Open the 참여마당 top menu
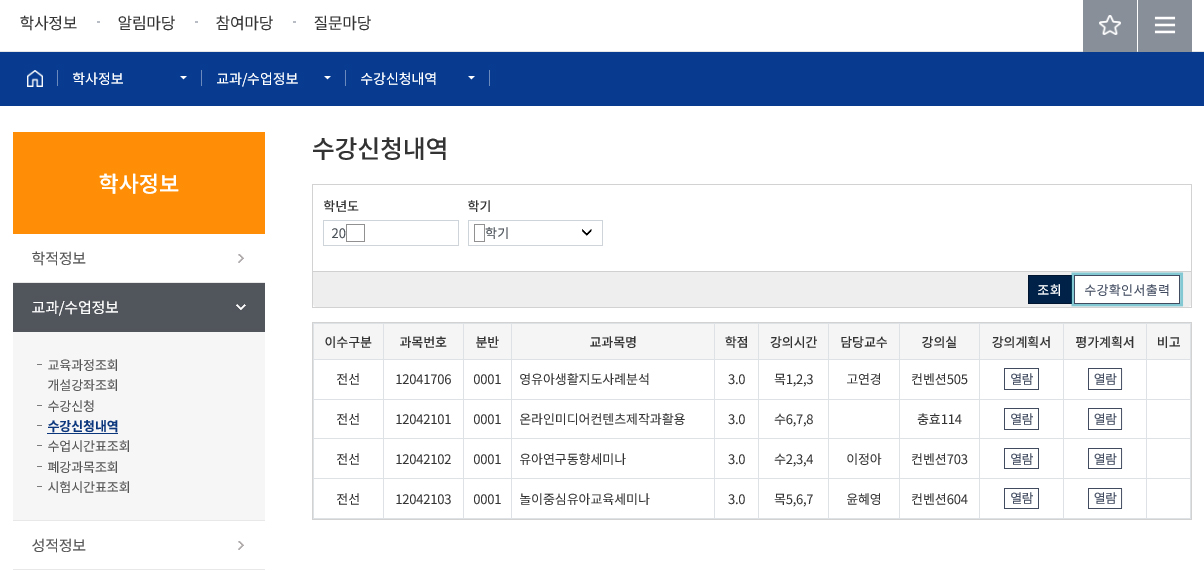Screen dimensions: 1204x571 coord(244,23)
